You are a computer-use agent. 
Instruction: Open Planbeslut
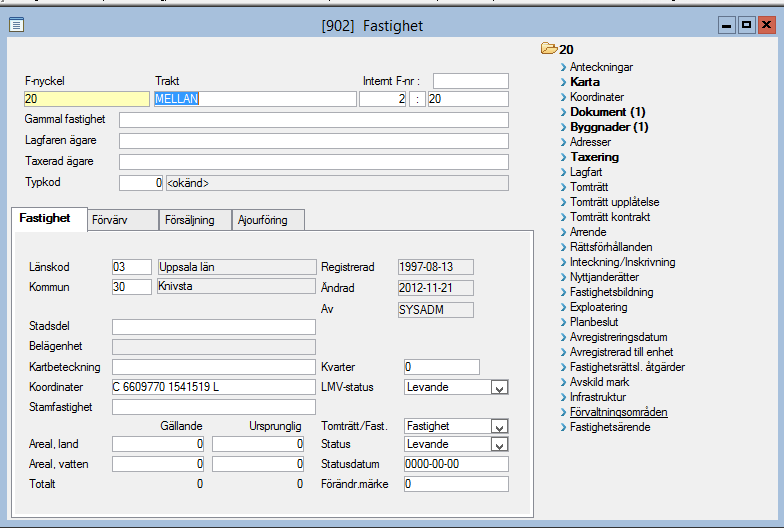tap(594, 322)
